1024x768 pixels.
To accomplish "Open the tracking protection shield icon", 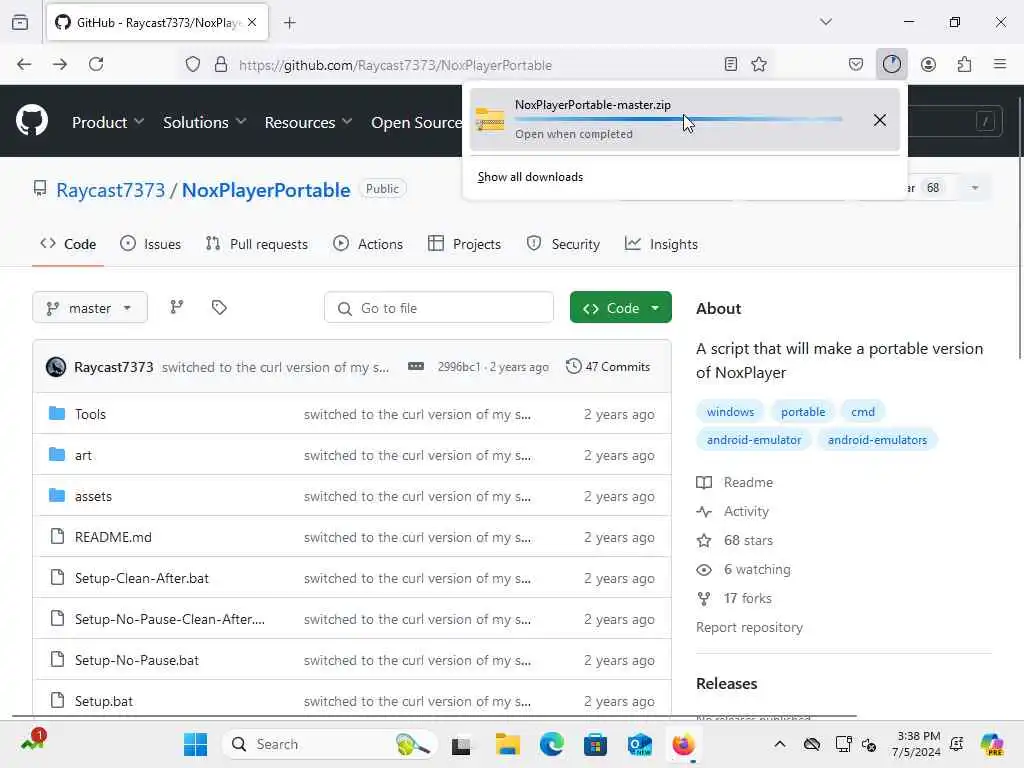I will 193,64.
